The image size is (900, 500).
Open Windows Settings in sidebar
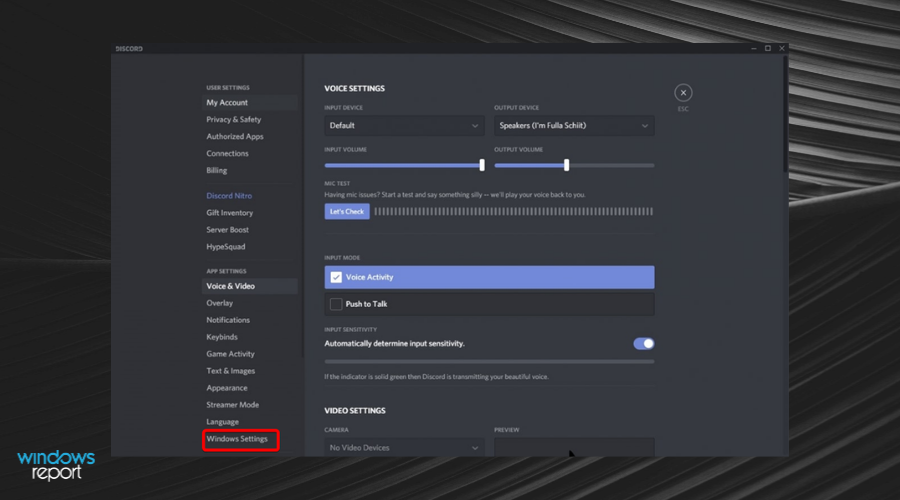pos(237,439)
